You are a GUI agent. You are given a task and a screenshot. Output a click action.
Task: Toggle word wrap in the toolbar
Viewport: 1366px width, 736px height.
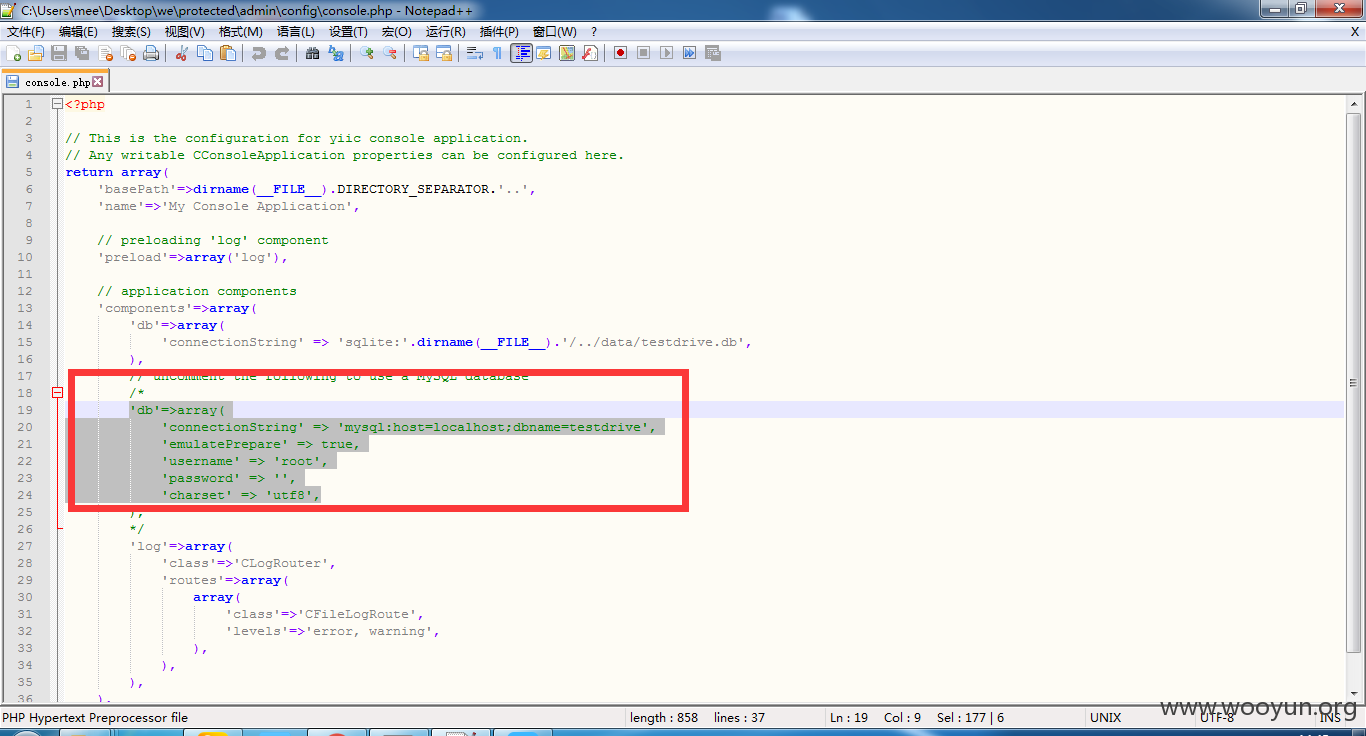click(475, 53)
